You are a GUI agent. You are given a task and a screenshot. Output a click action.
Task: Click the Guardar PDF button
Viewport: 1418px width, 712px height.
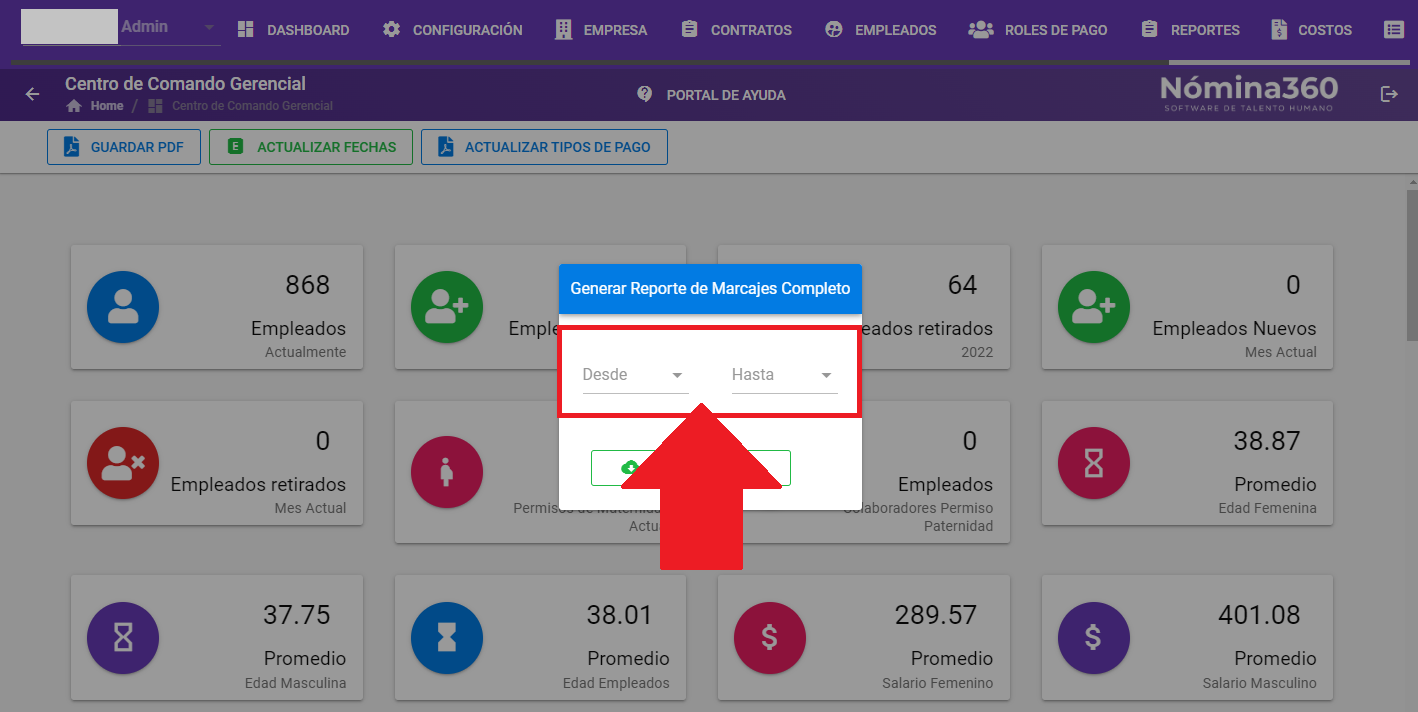123,147
